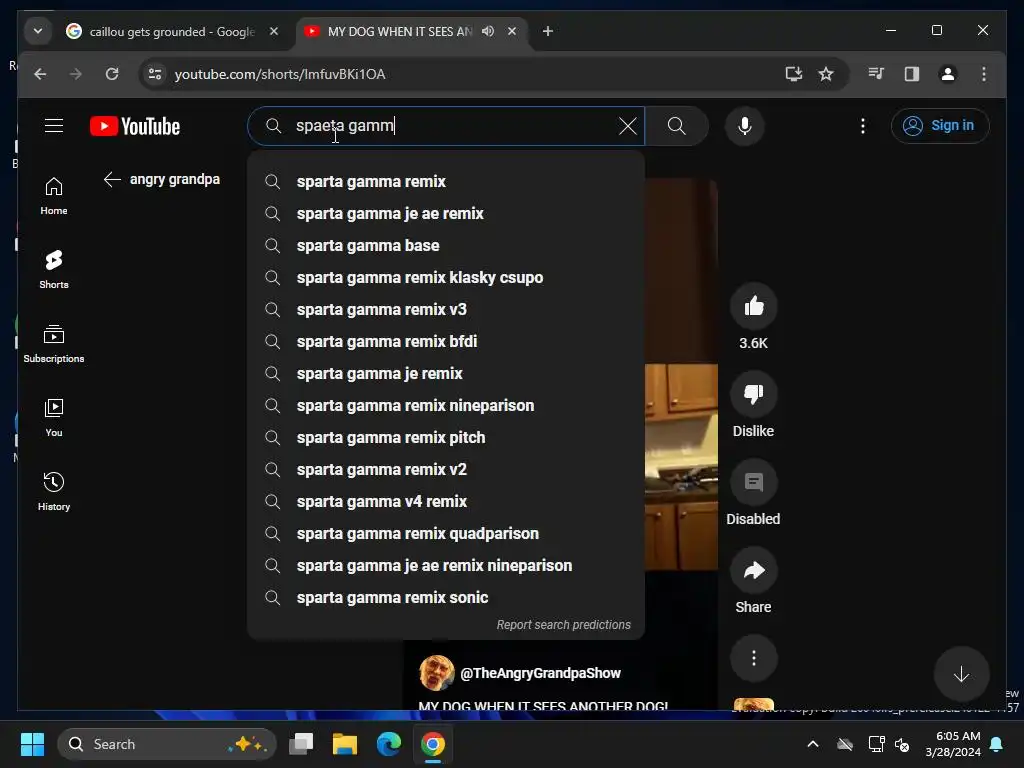
Task: Choose suggestion sparta gamma remix v2
Action: (446, 470)
